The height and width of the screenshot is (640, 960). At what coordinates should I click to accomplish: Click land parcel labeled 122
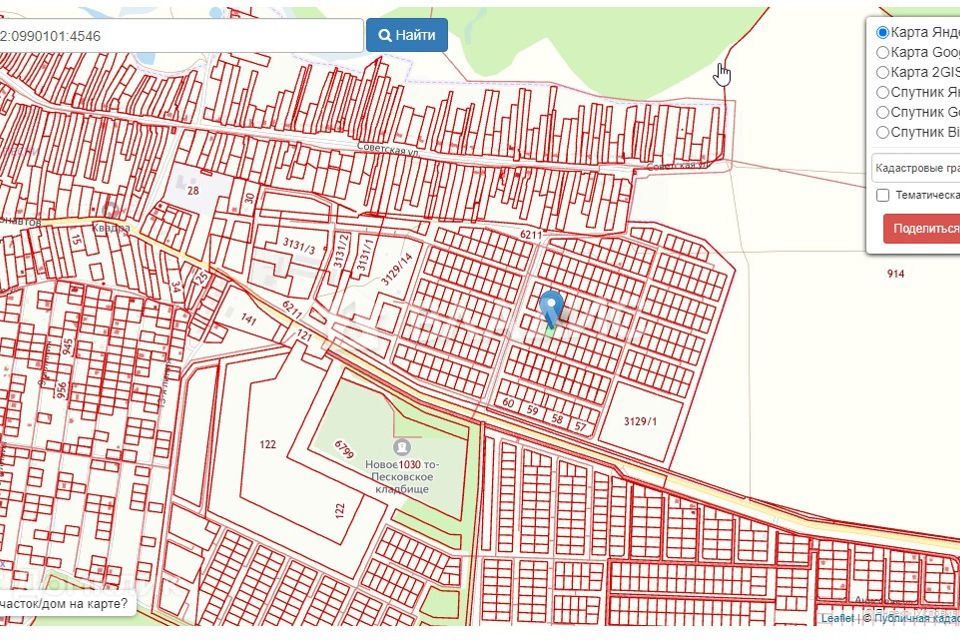point(267,444)
